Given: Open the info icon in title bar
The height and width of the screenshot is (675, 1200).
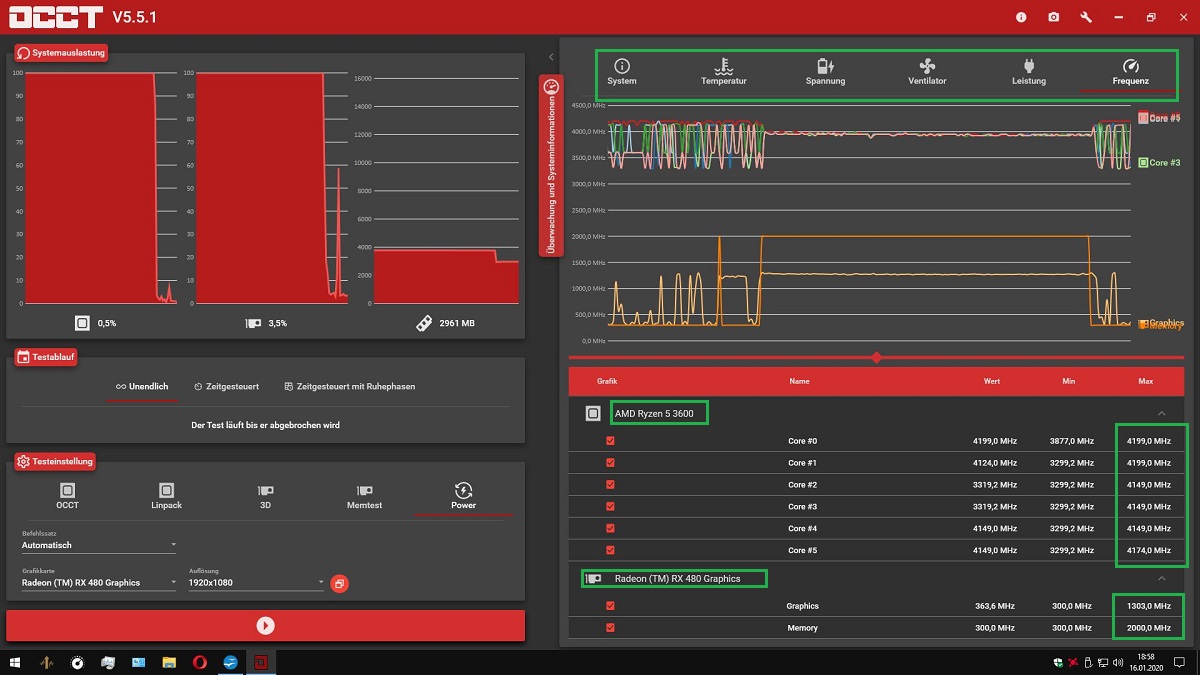Looking at the screenshot, I should tap(1021, 17).
